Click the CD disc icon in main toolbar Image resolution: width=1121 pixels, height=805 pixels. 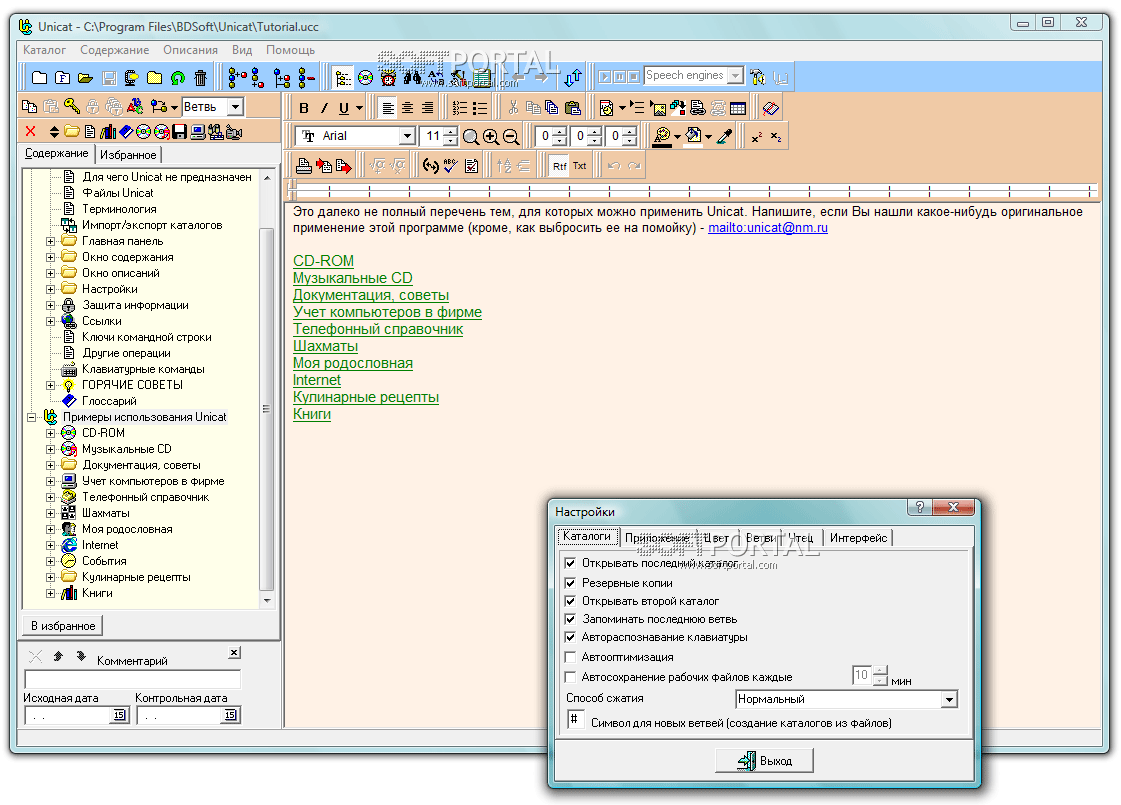click(365, 77)
